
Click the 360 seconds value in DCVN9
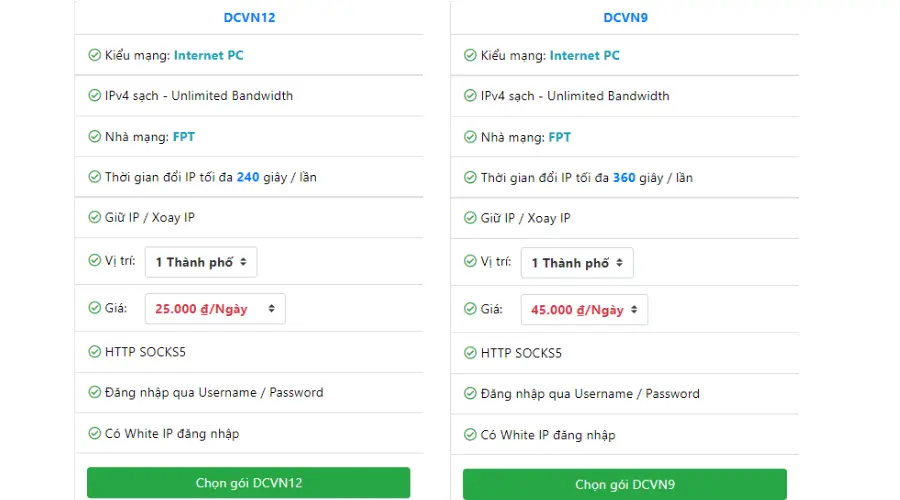click(624, 178)
